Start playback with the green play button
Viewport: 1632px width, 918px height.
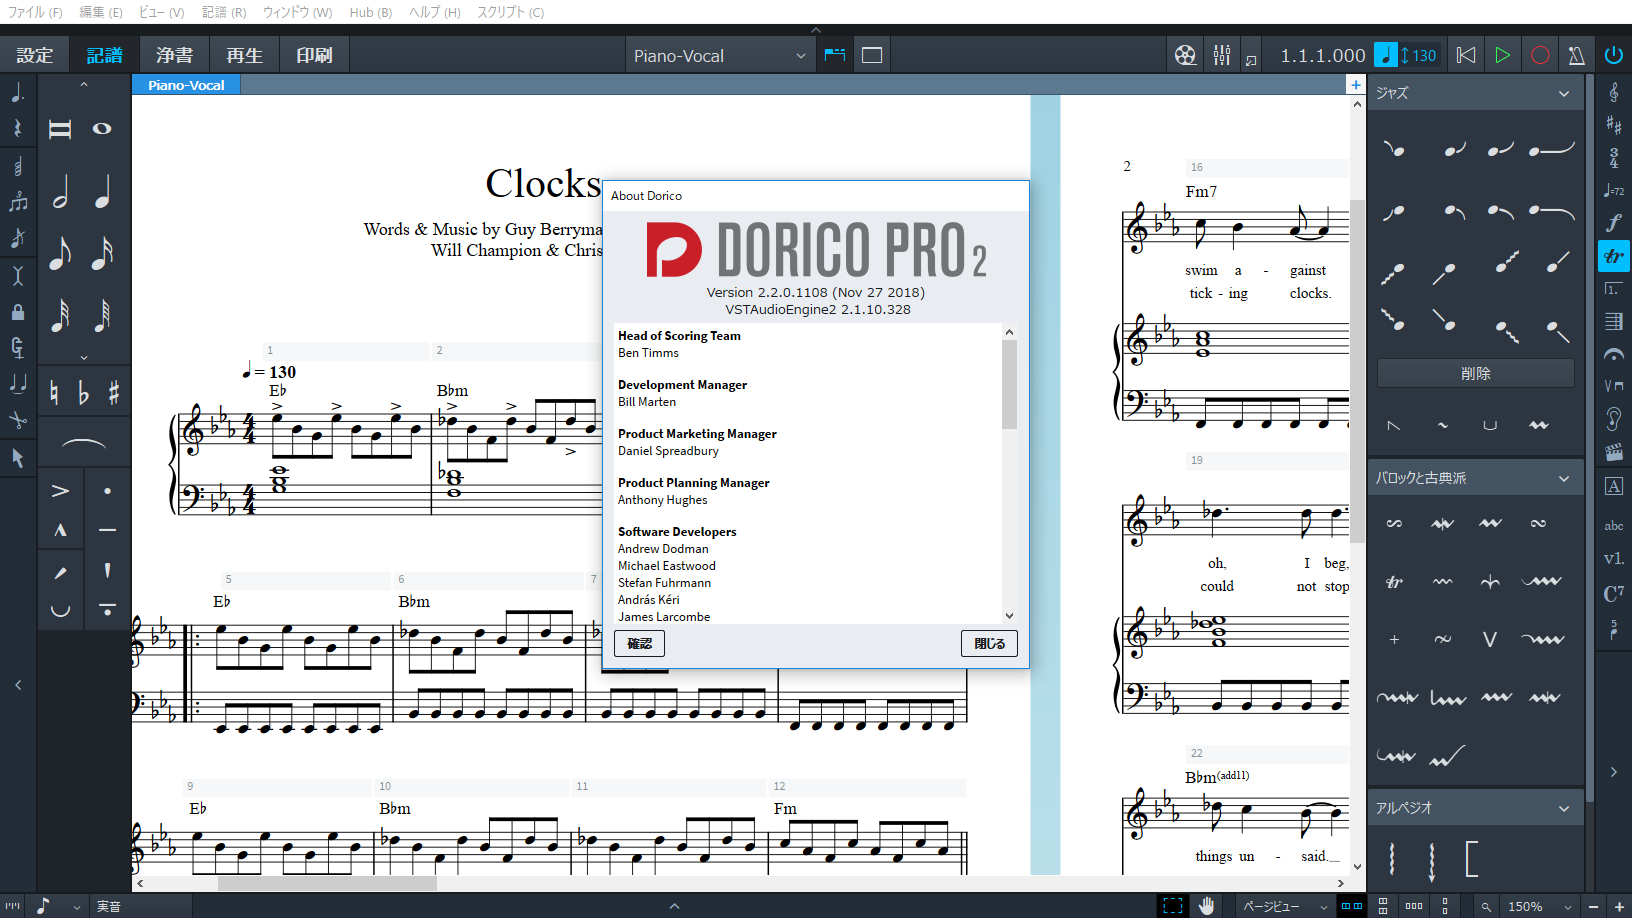(1502, 55)
